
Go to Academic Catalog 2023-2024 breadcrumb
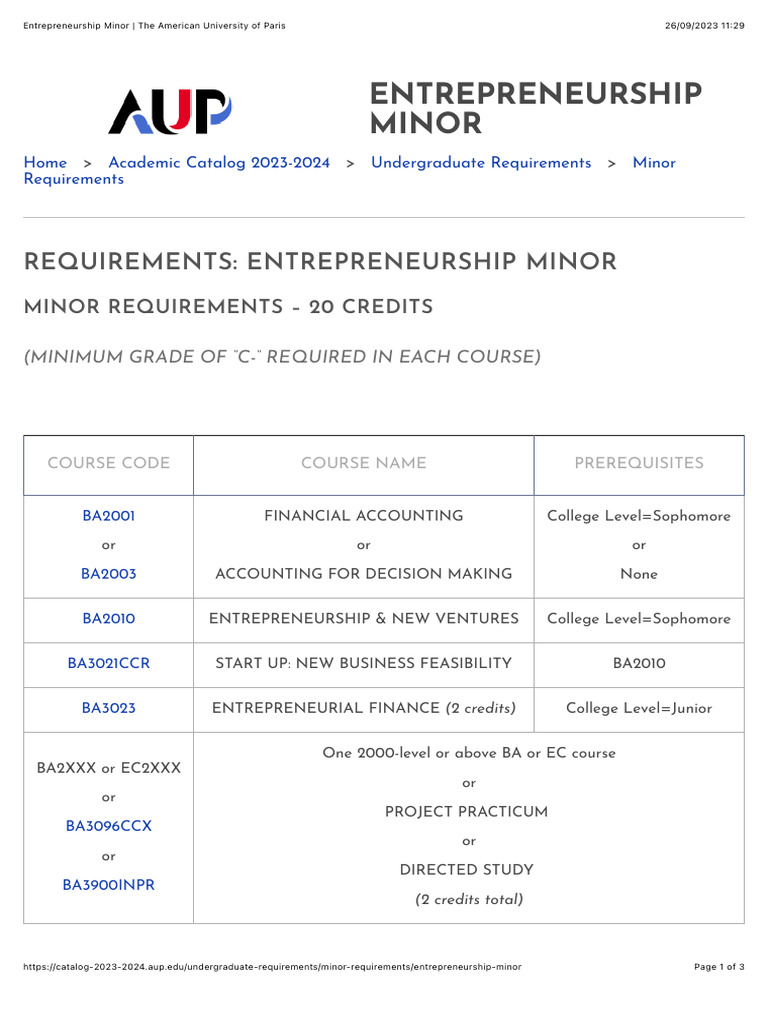[219, 163]
